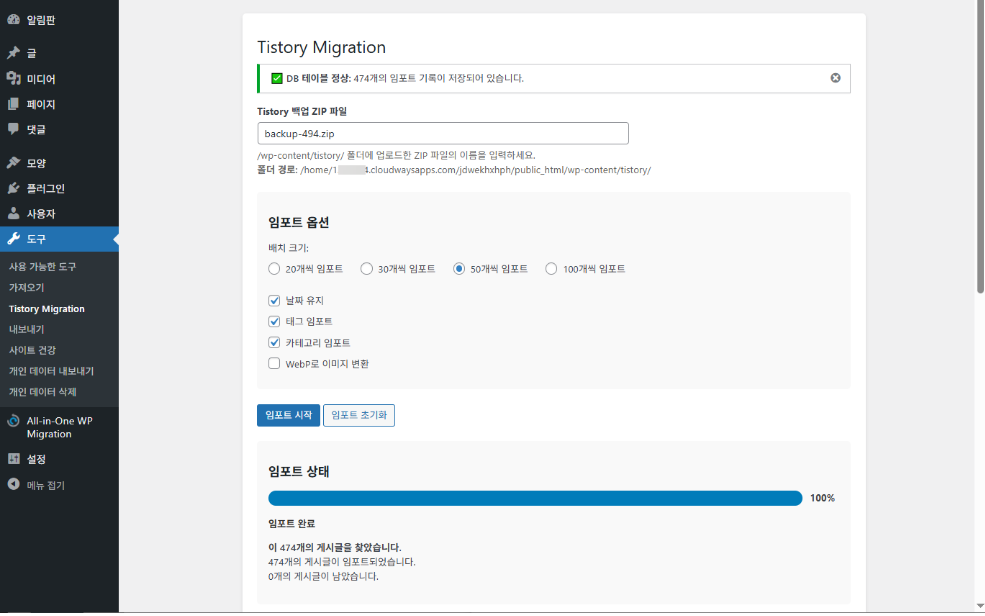Click the 임포트 시작 button
Viewport: 985px width, 616px height.
pyautogui.click(x=288, y=415)
